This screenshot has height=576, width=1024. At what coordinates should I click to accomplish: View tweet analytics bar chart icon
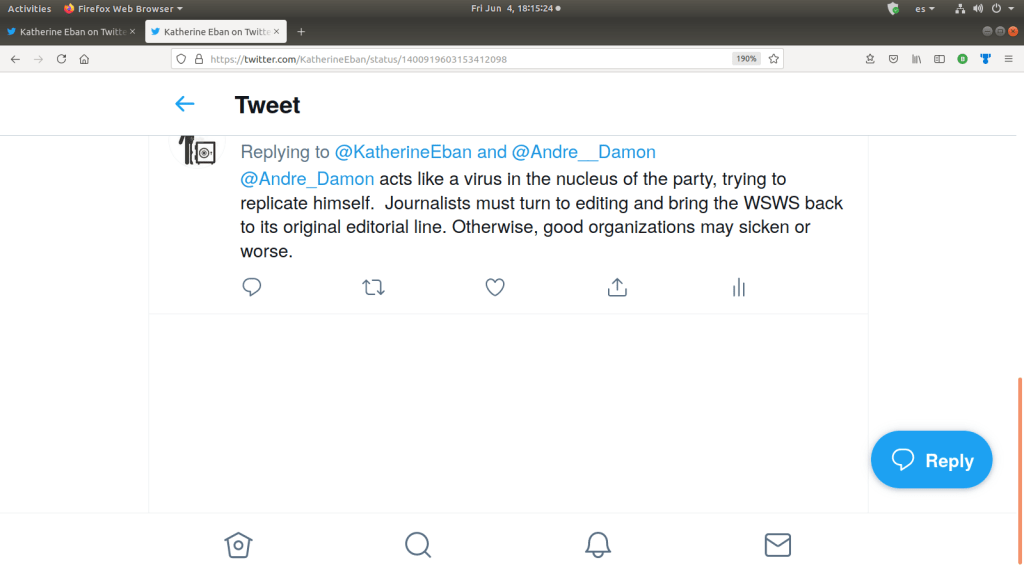pos(739,288)
